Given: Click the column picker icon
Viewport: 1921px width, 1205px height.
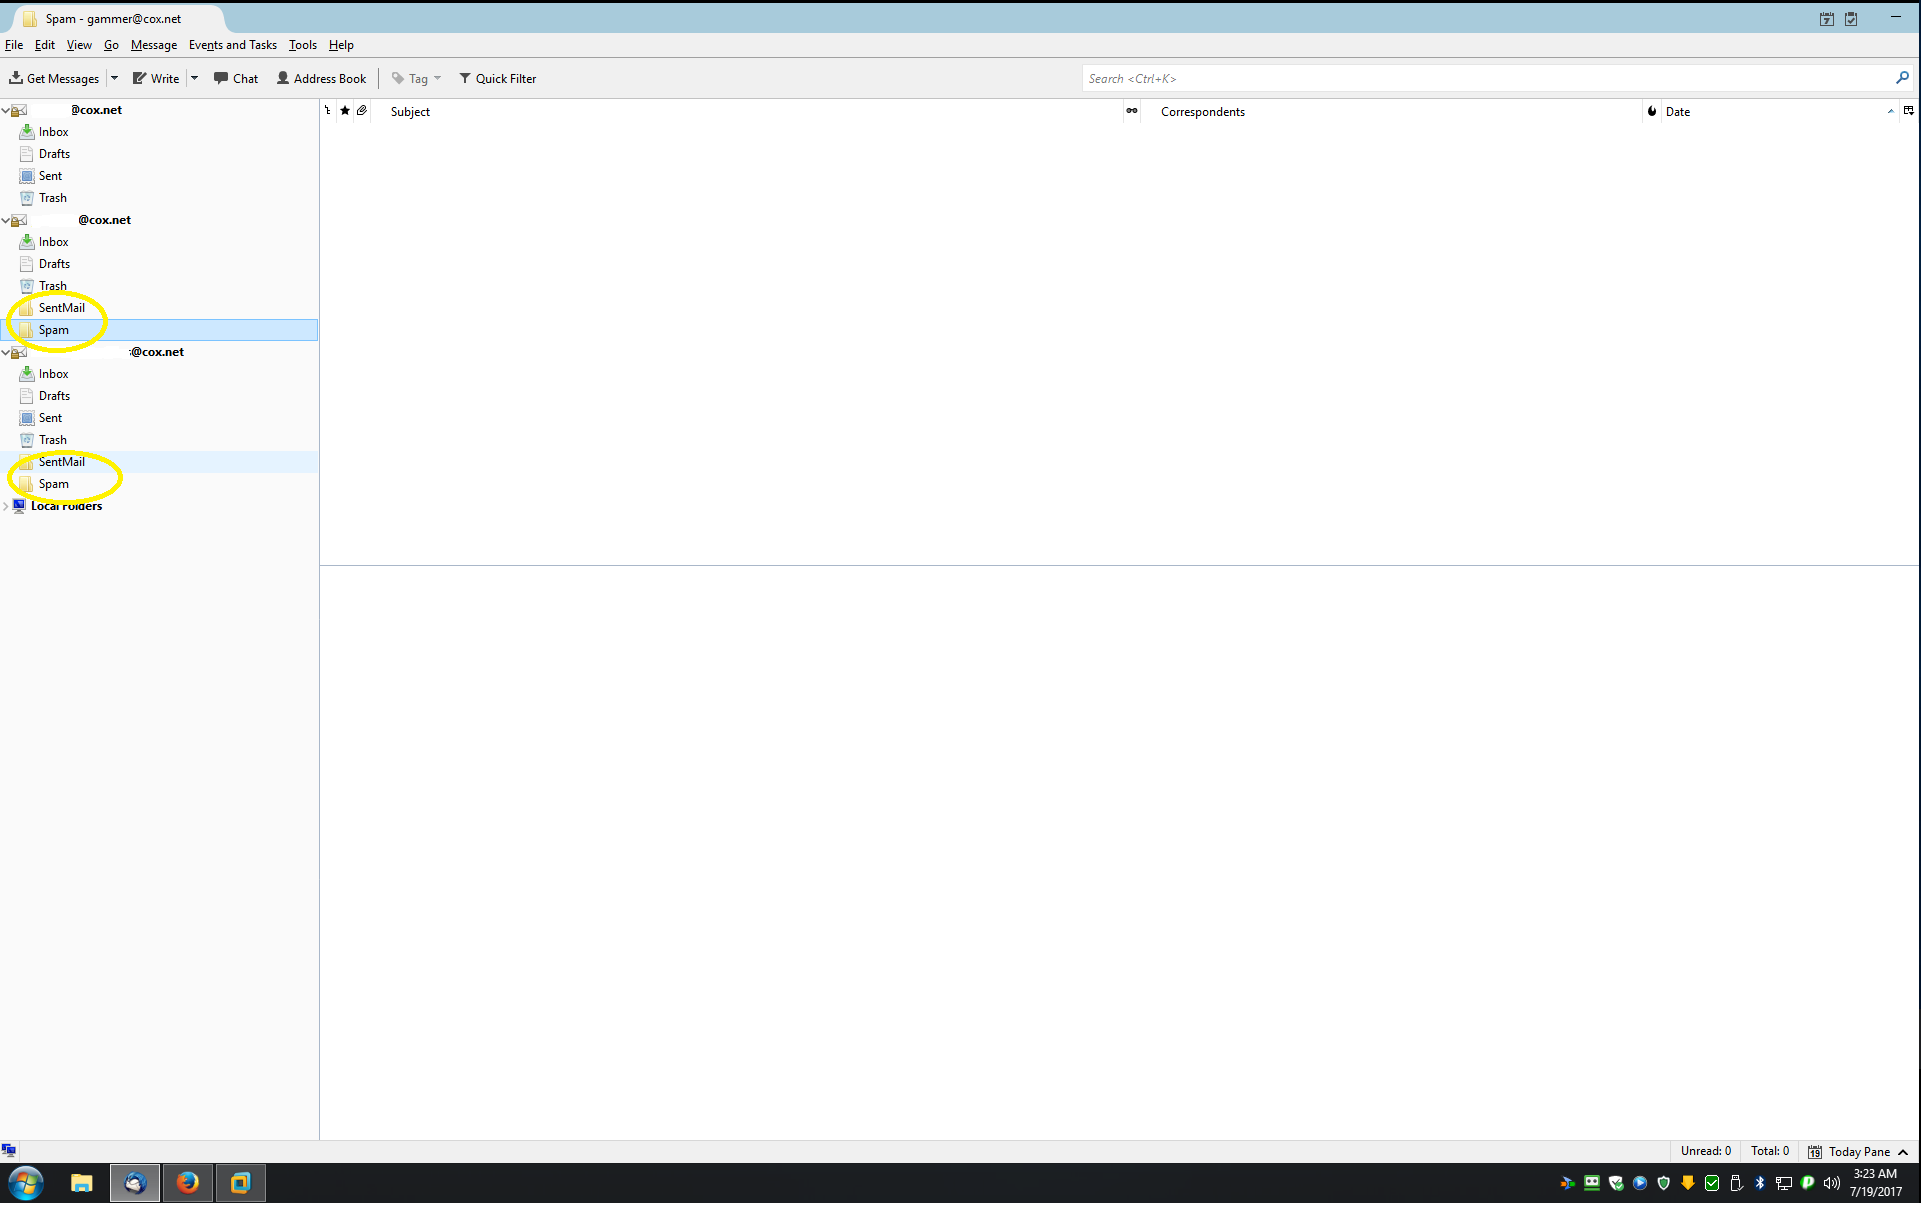Looking at the screenshot, I should click(1908, 111).
